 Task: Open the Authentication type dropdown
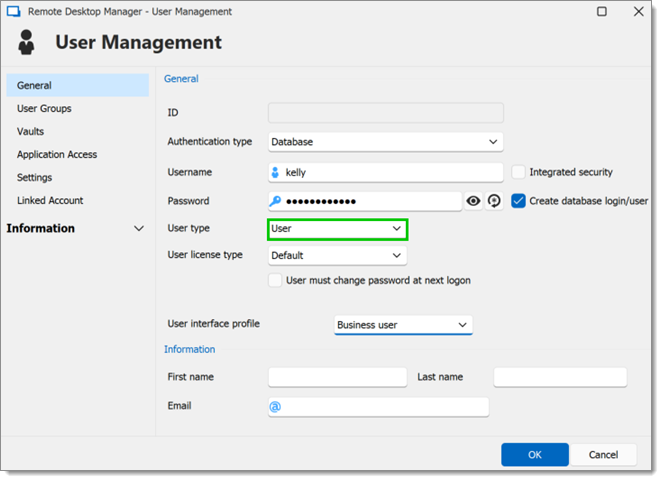(385, 142)
